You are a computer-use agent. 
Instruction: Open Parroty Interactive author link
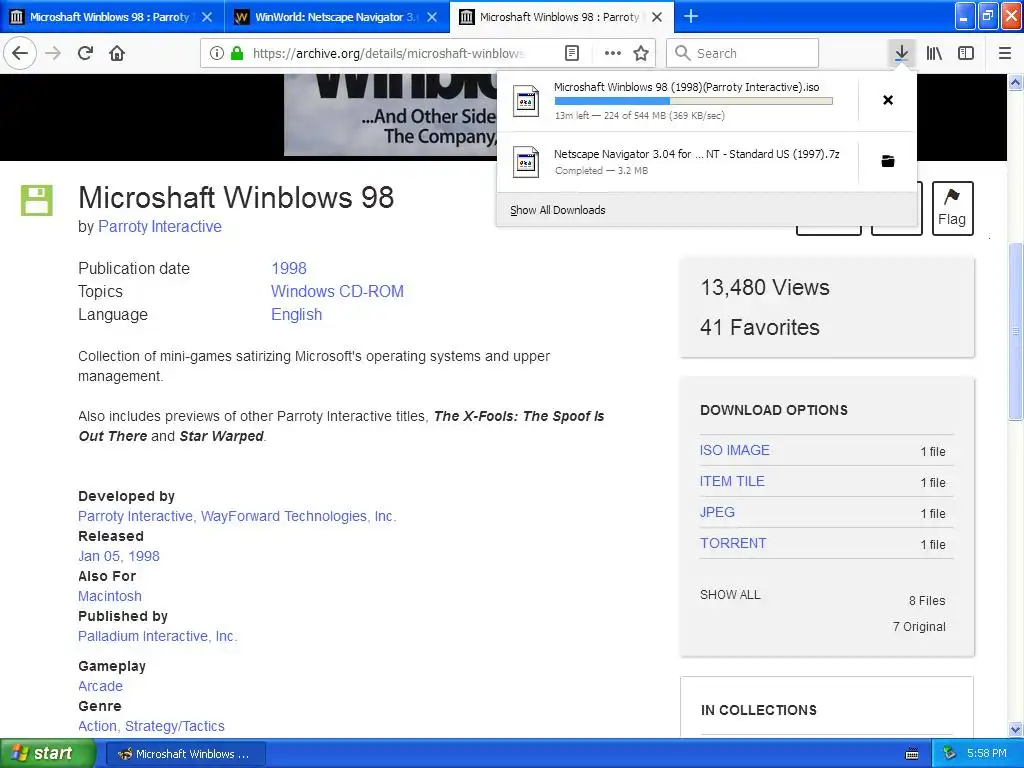[x=159, y=227]
